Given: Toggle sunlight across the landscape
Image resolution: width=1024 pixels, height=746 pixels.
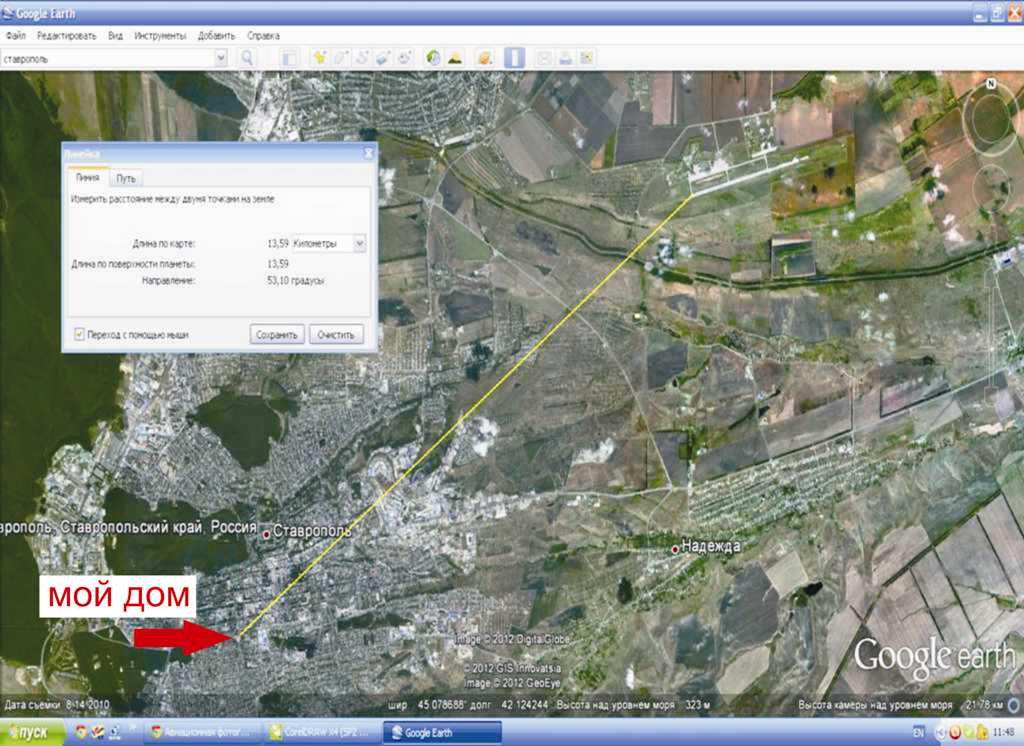Looking at the screenshot, I should coord(455,58).
